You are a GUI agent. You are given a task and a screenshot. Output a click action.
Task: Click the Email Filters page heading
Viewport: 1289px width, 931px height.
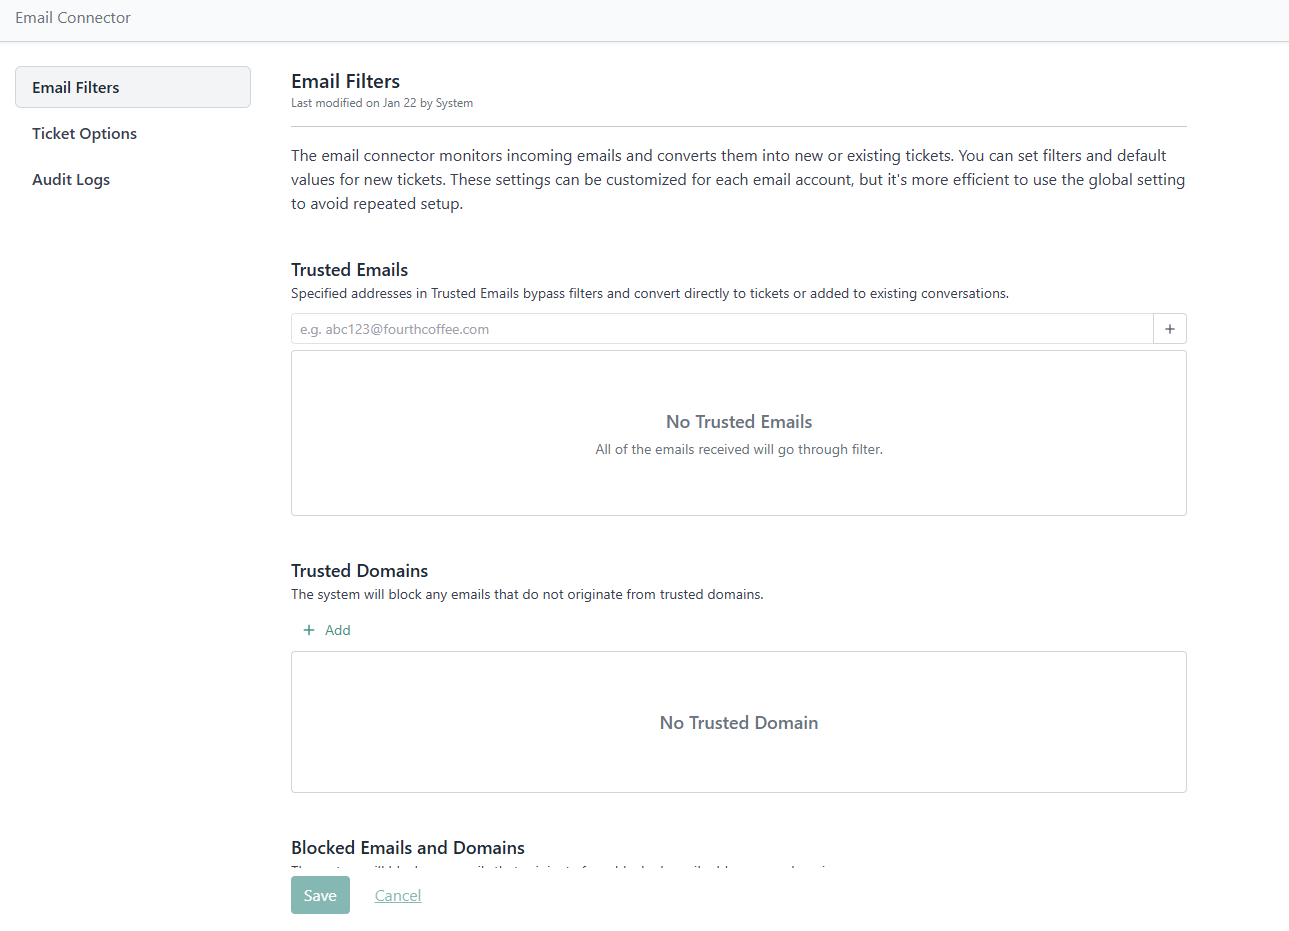(x=345, y=81)
